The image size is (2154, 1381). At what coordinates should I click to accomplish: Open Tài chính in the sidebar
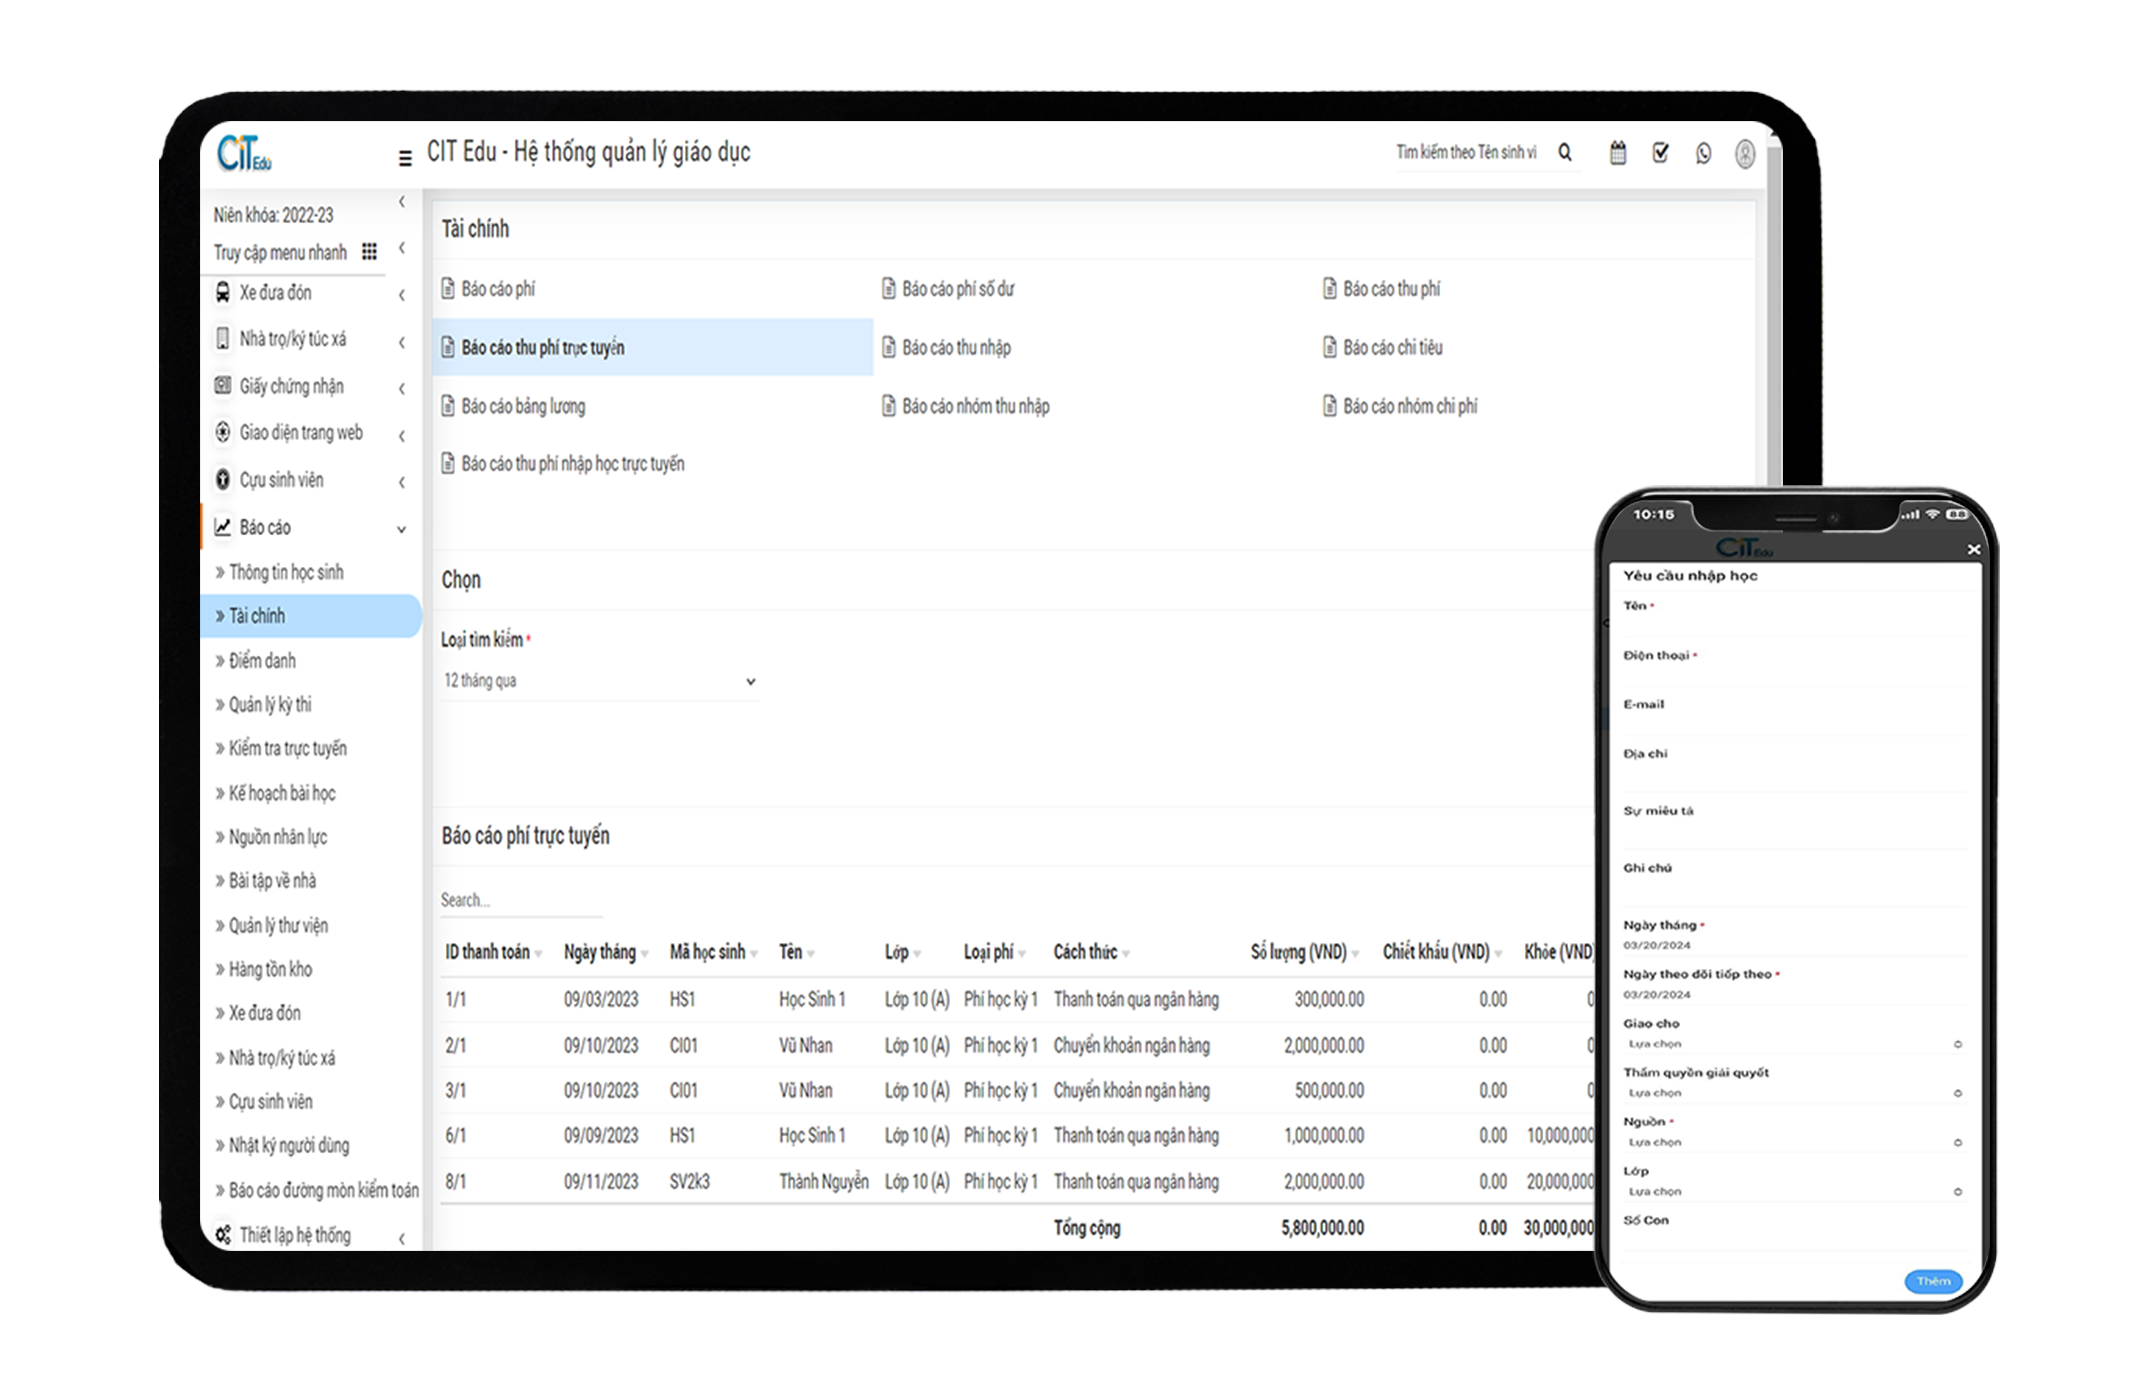[x=311, y=615]
